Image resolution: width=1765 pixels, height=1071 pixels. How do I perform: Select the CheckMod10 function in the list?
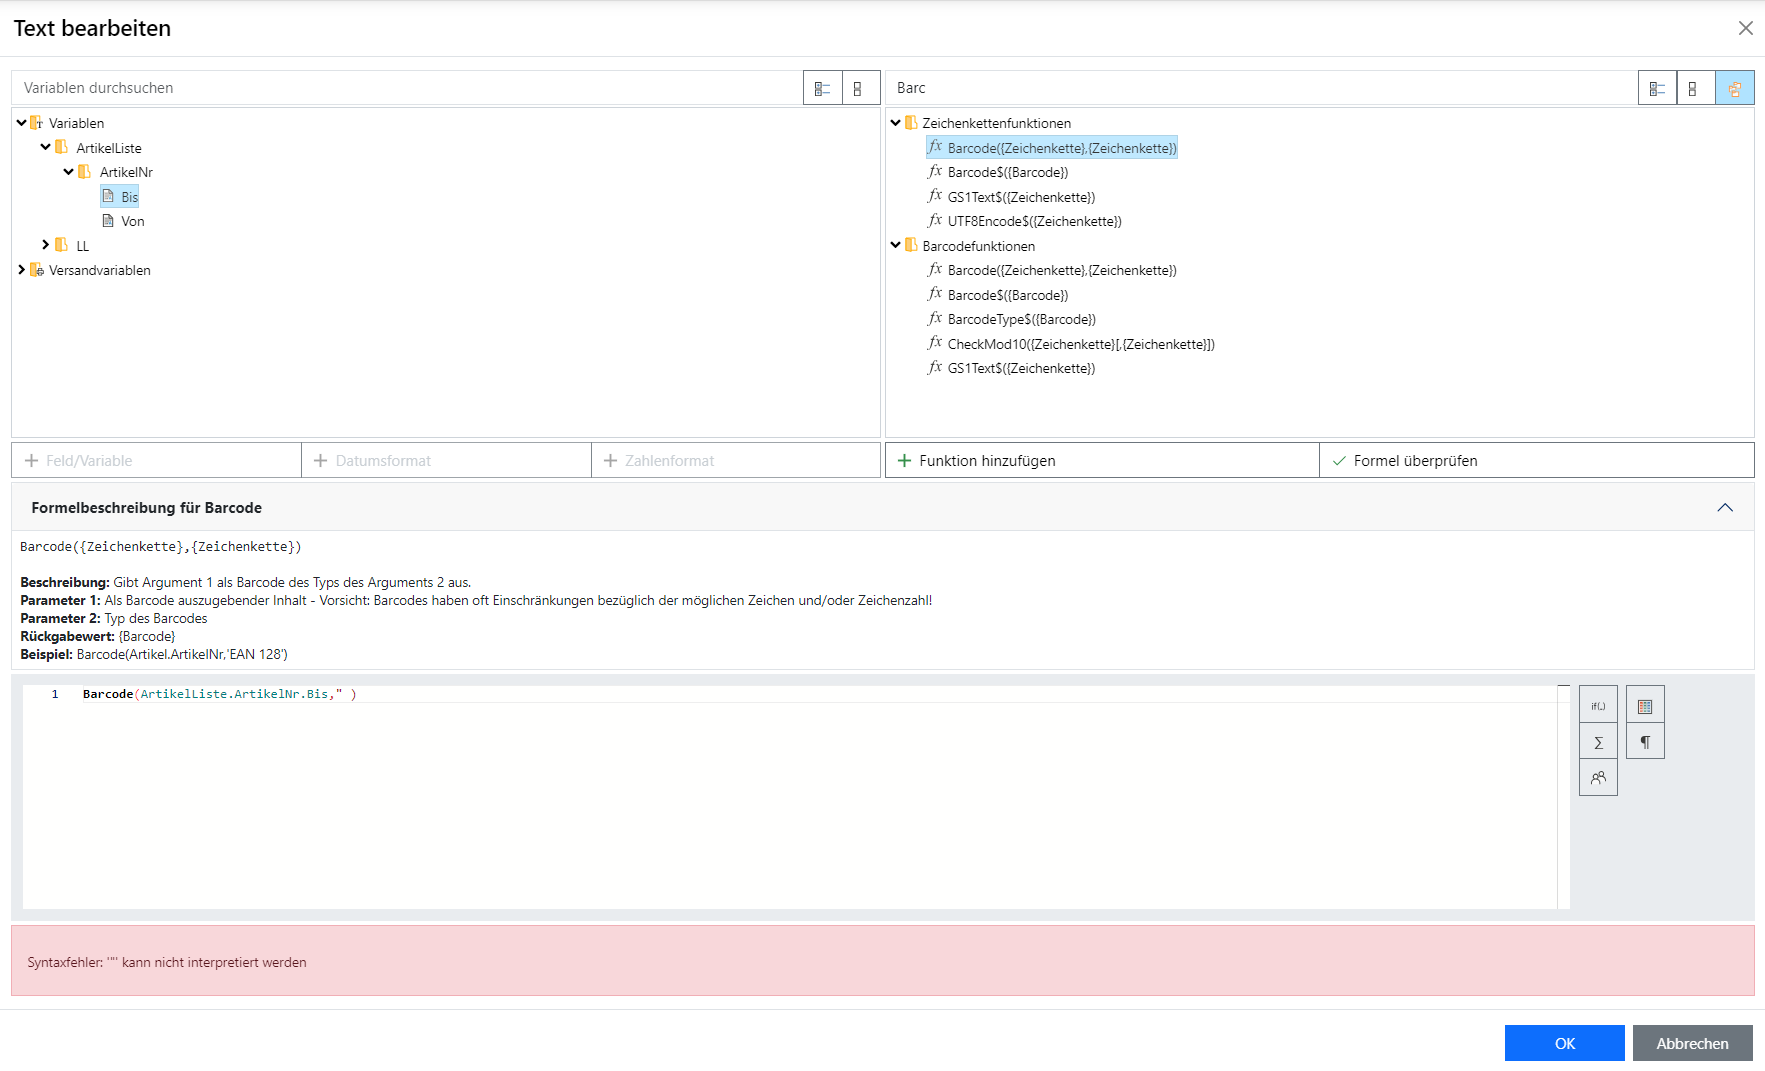(1080, 344)
